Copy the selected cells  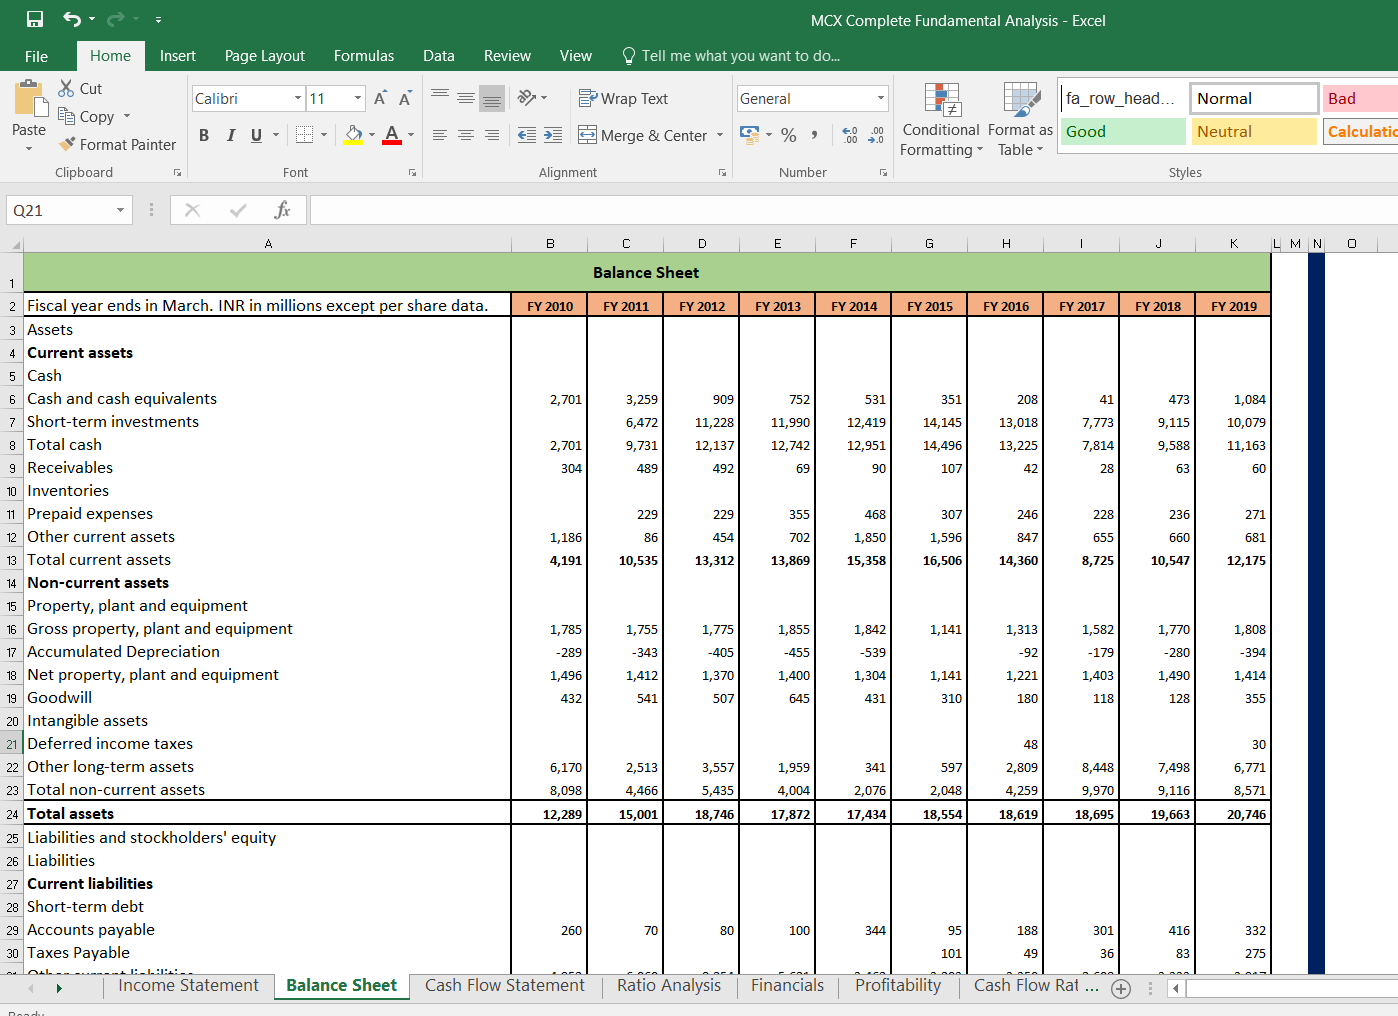coord(86,116)
